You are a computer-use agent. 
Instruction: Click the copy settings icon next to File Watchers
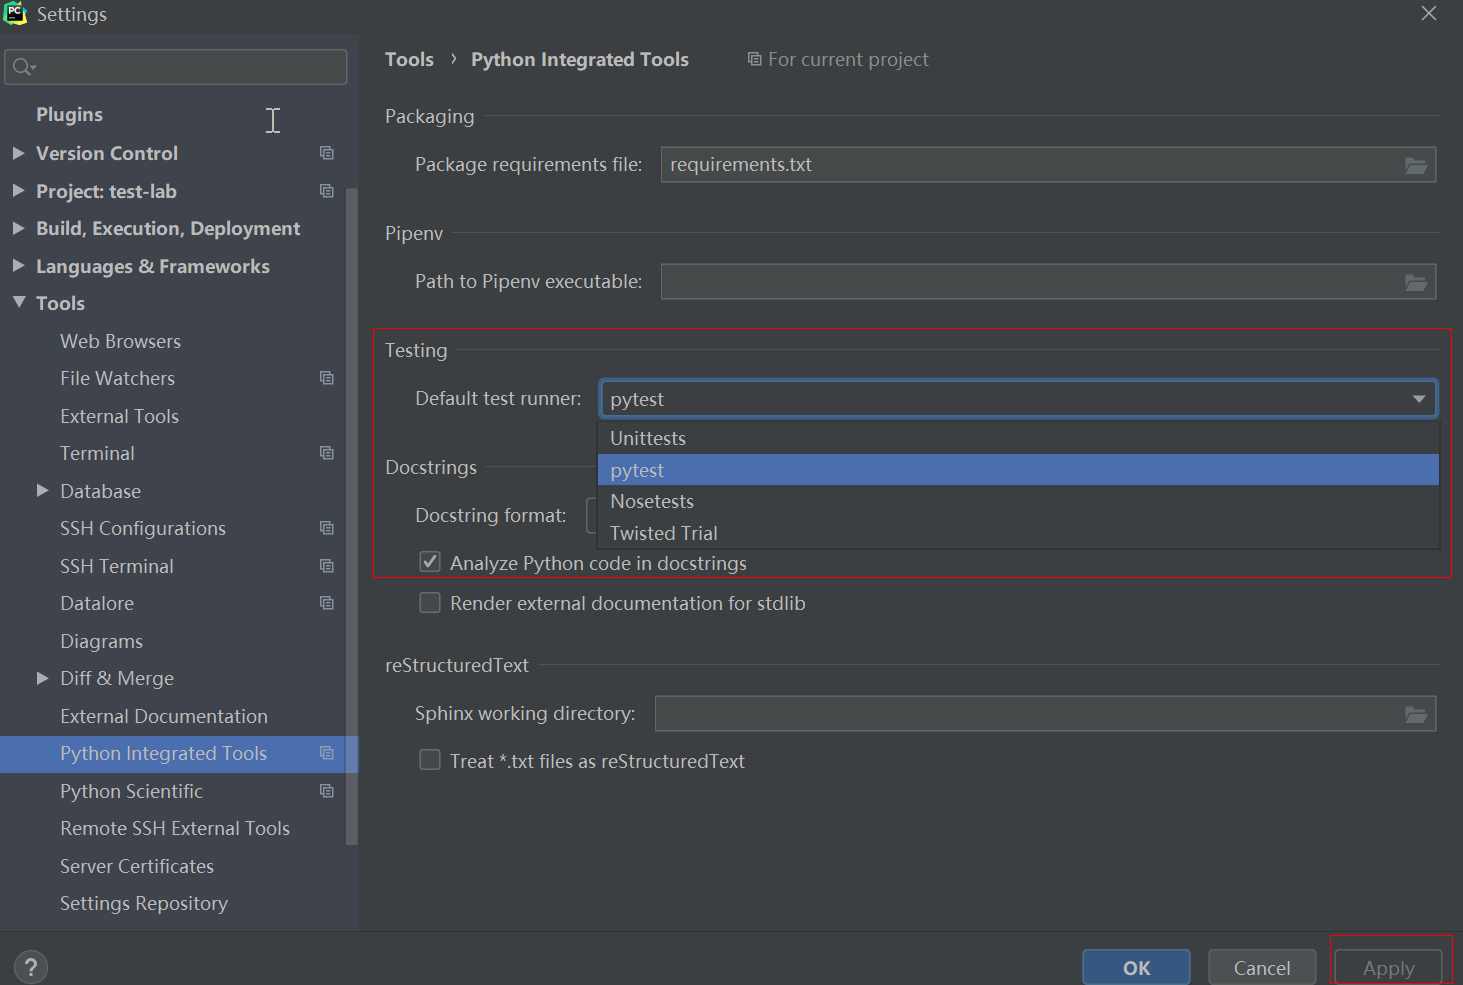326,378
